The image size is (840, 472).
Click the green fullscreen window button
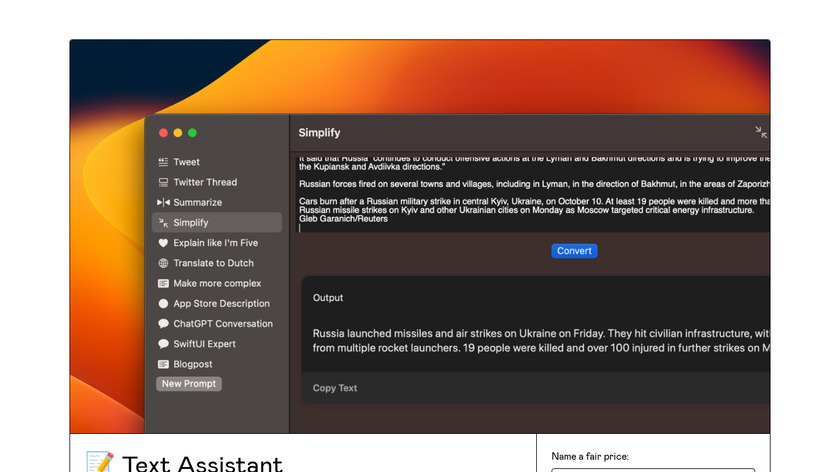(x=192, y=133)
